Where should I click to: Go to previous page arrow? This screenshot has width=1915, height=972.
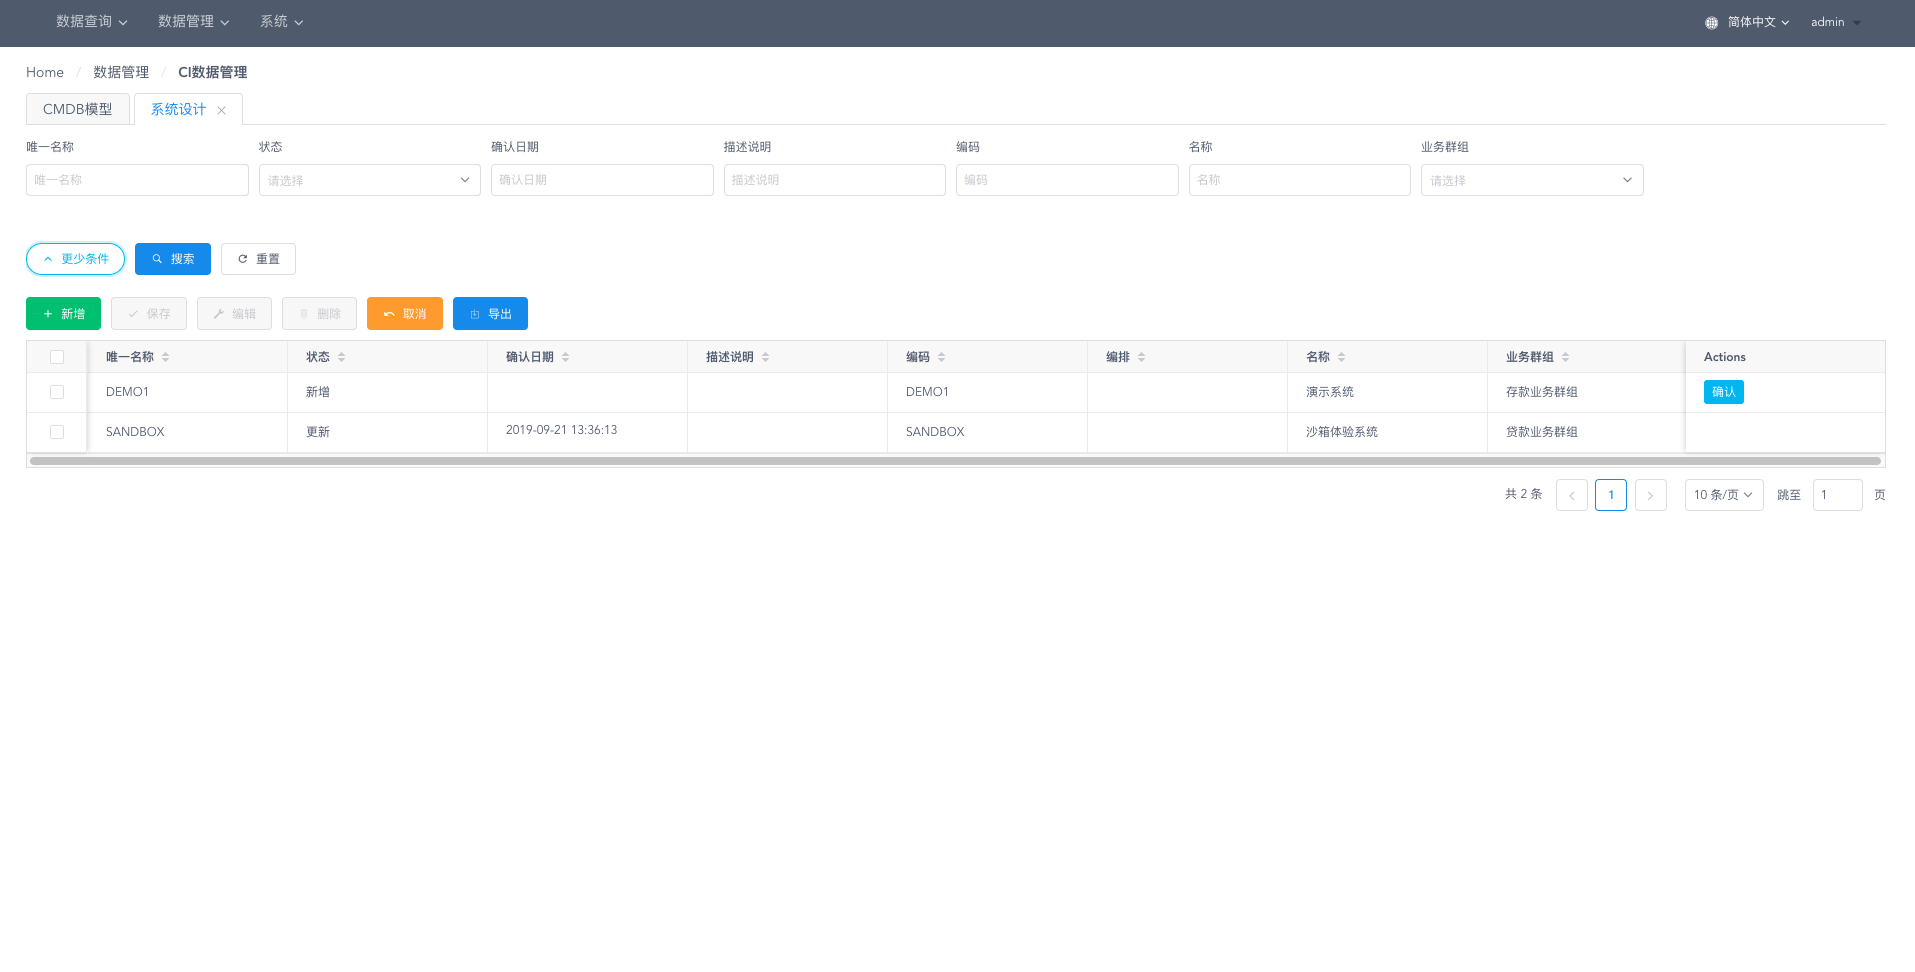[x=1572, y=495]
